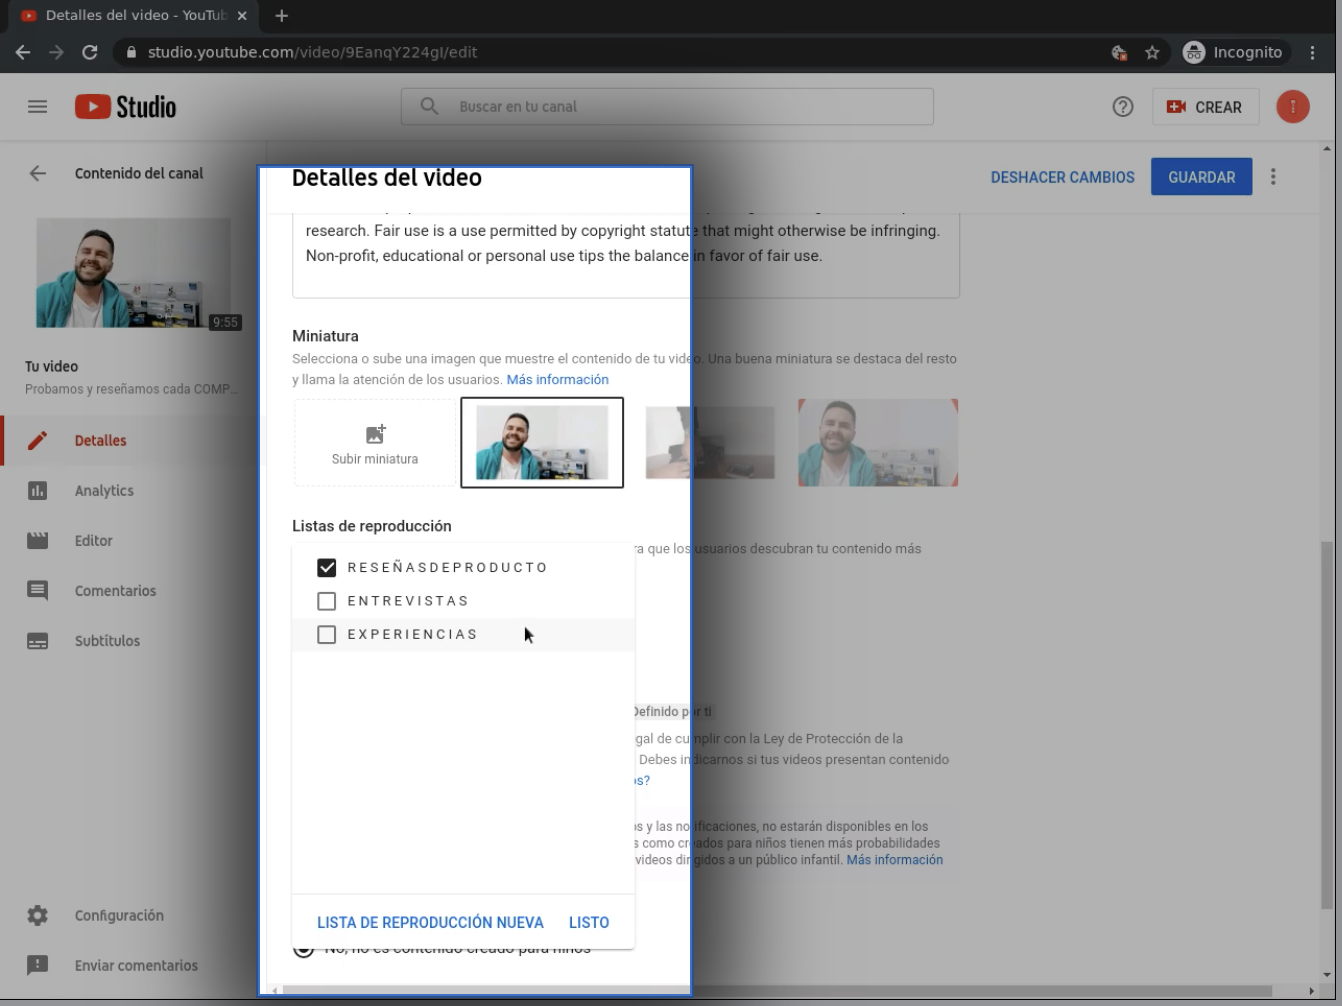1342x1006 pixels.
Task: Click the CREAR button
Action: [1205, 107]
